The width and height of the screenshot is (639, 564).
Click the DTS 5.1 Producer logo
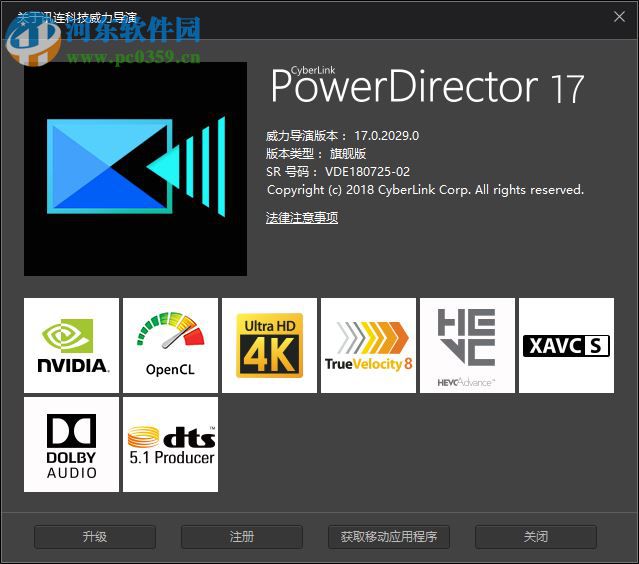tap(170, 445)
